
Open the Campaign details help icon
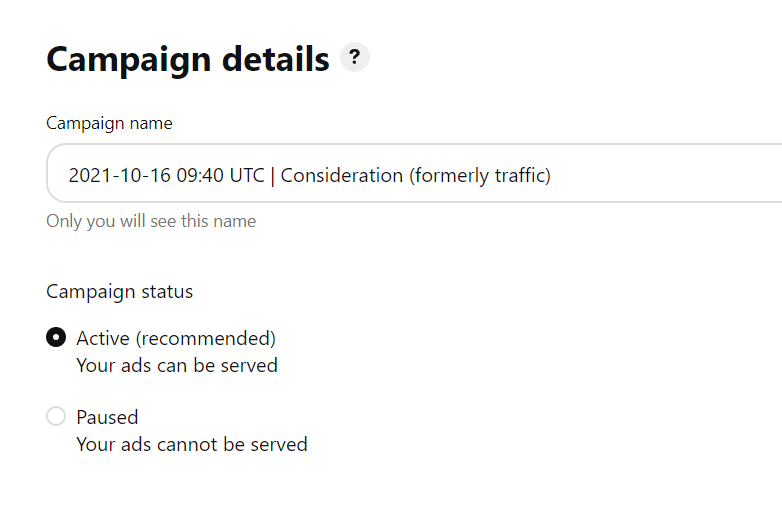355,57
